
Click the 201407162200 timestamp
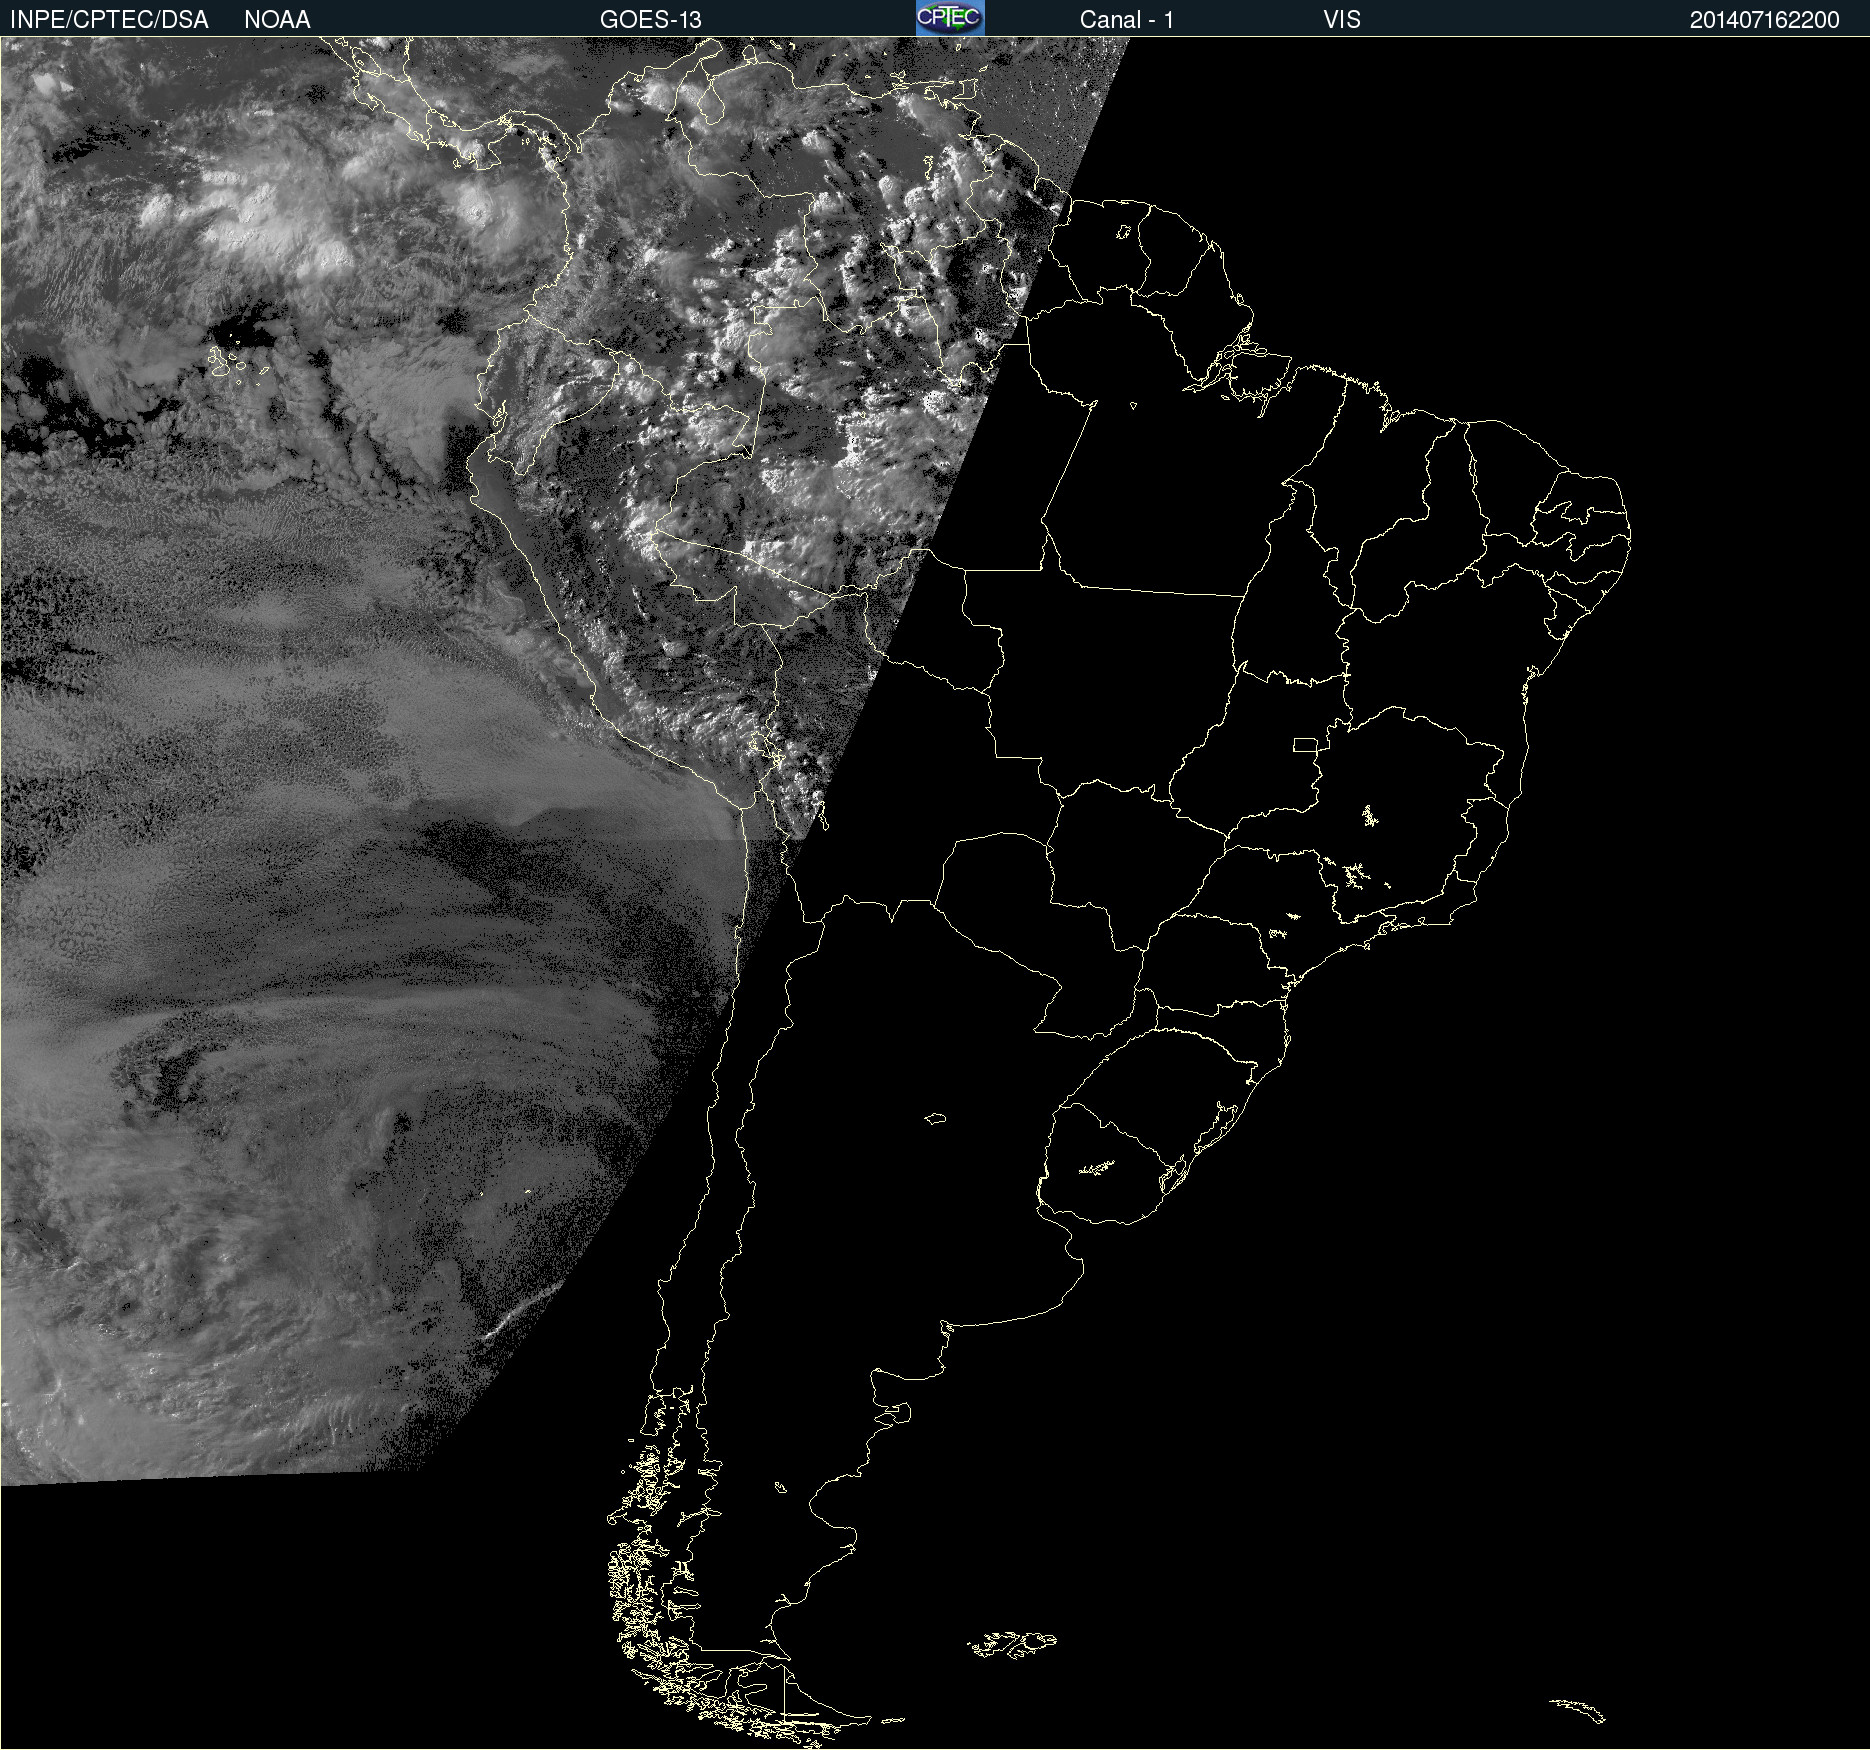click(1764, 19)
